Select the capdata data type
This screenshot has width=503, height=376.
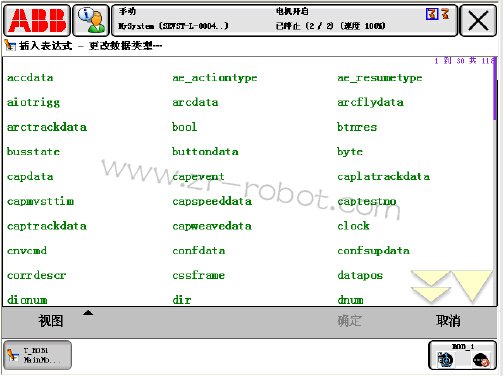(x=30, y=176)
